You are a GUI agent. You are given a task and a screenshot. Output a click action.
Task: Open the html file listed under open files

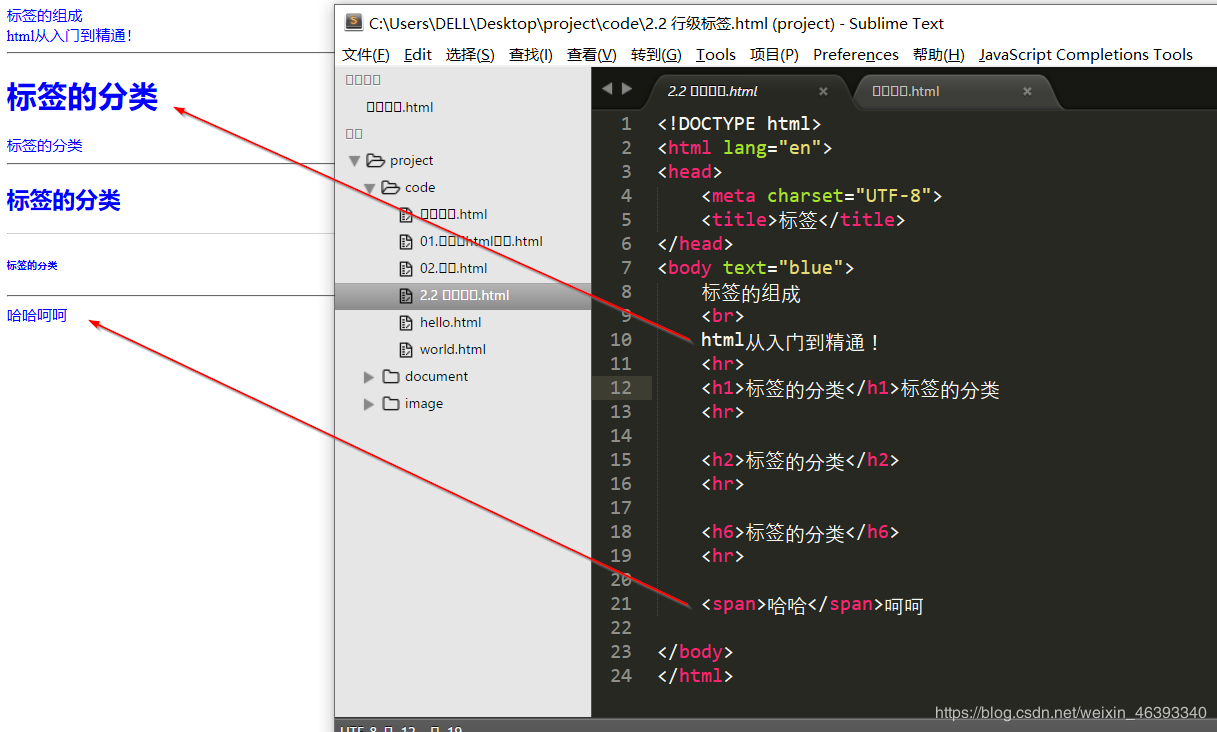400,107
